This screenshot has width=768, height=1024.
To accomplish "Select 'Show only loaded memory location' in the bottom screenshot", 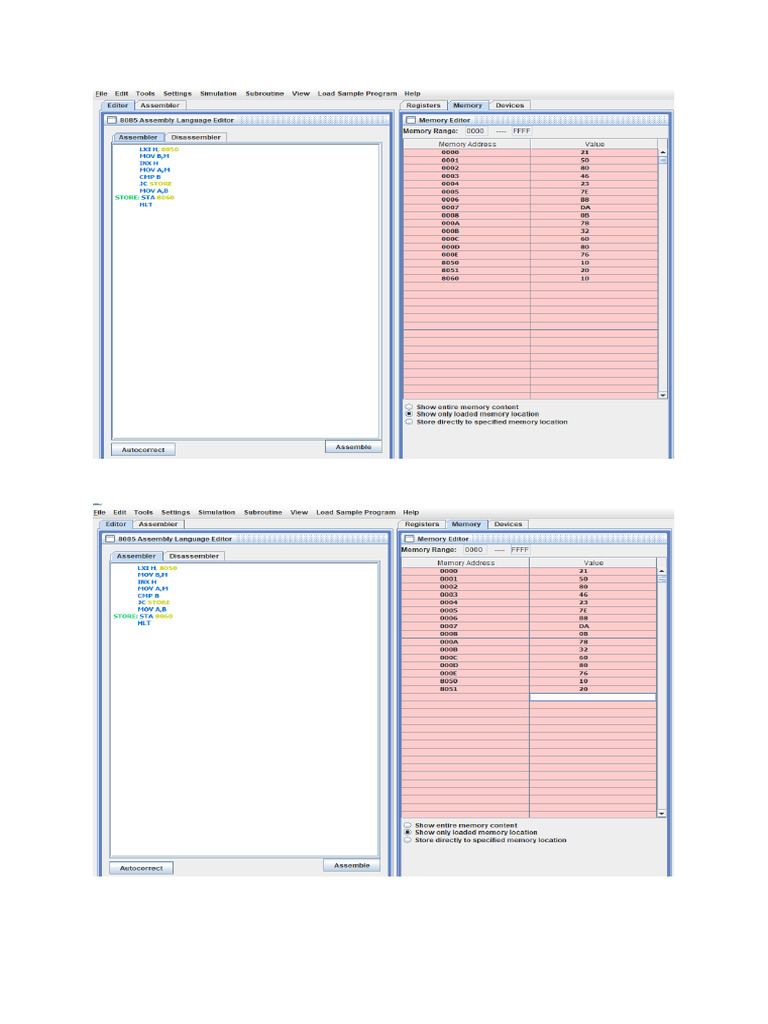I will 408,833.
